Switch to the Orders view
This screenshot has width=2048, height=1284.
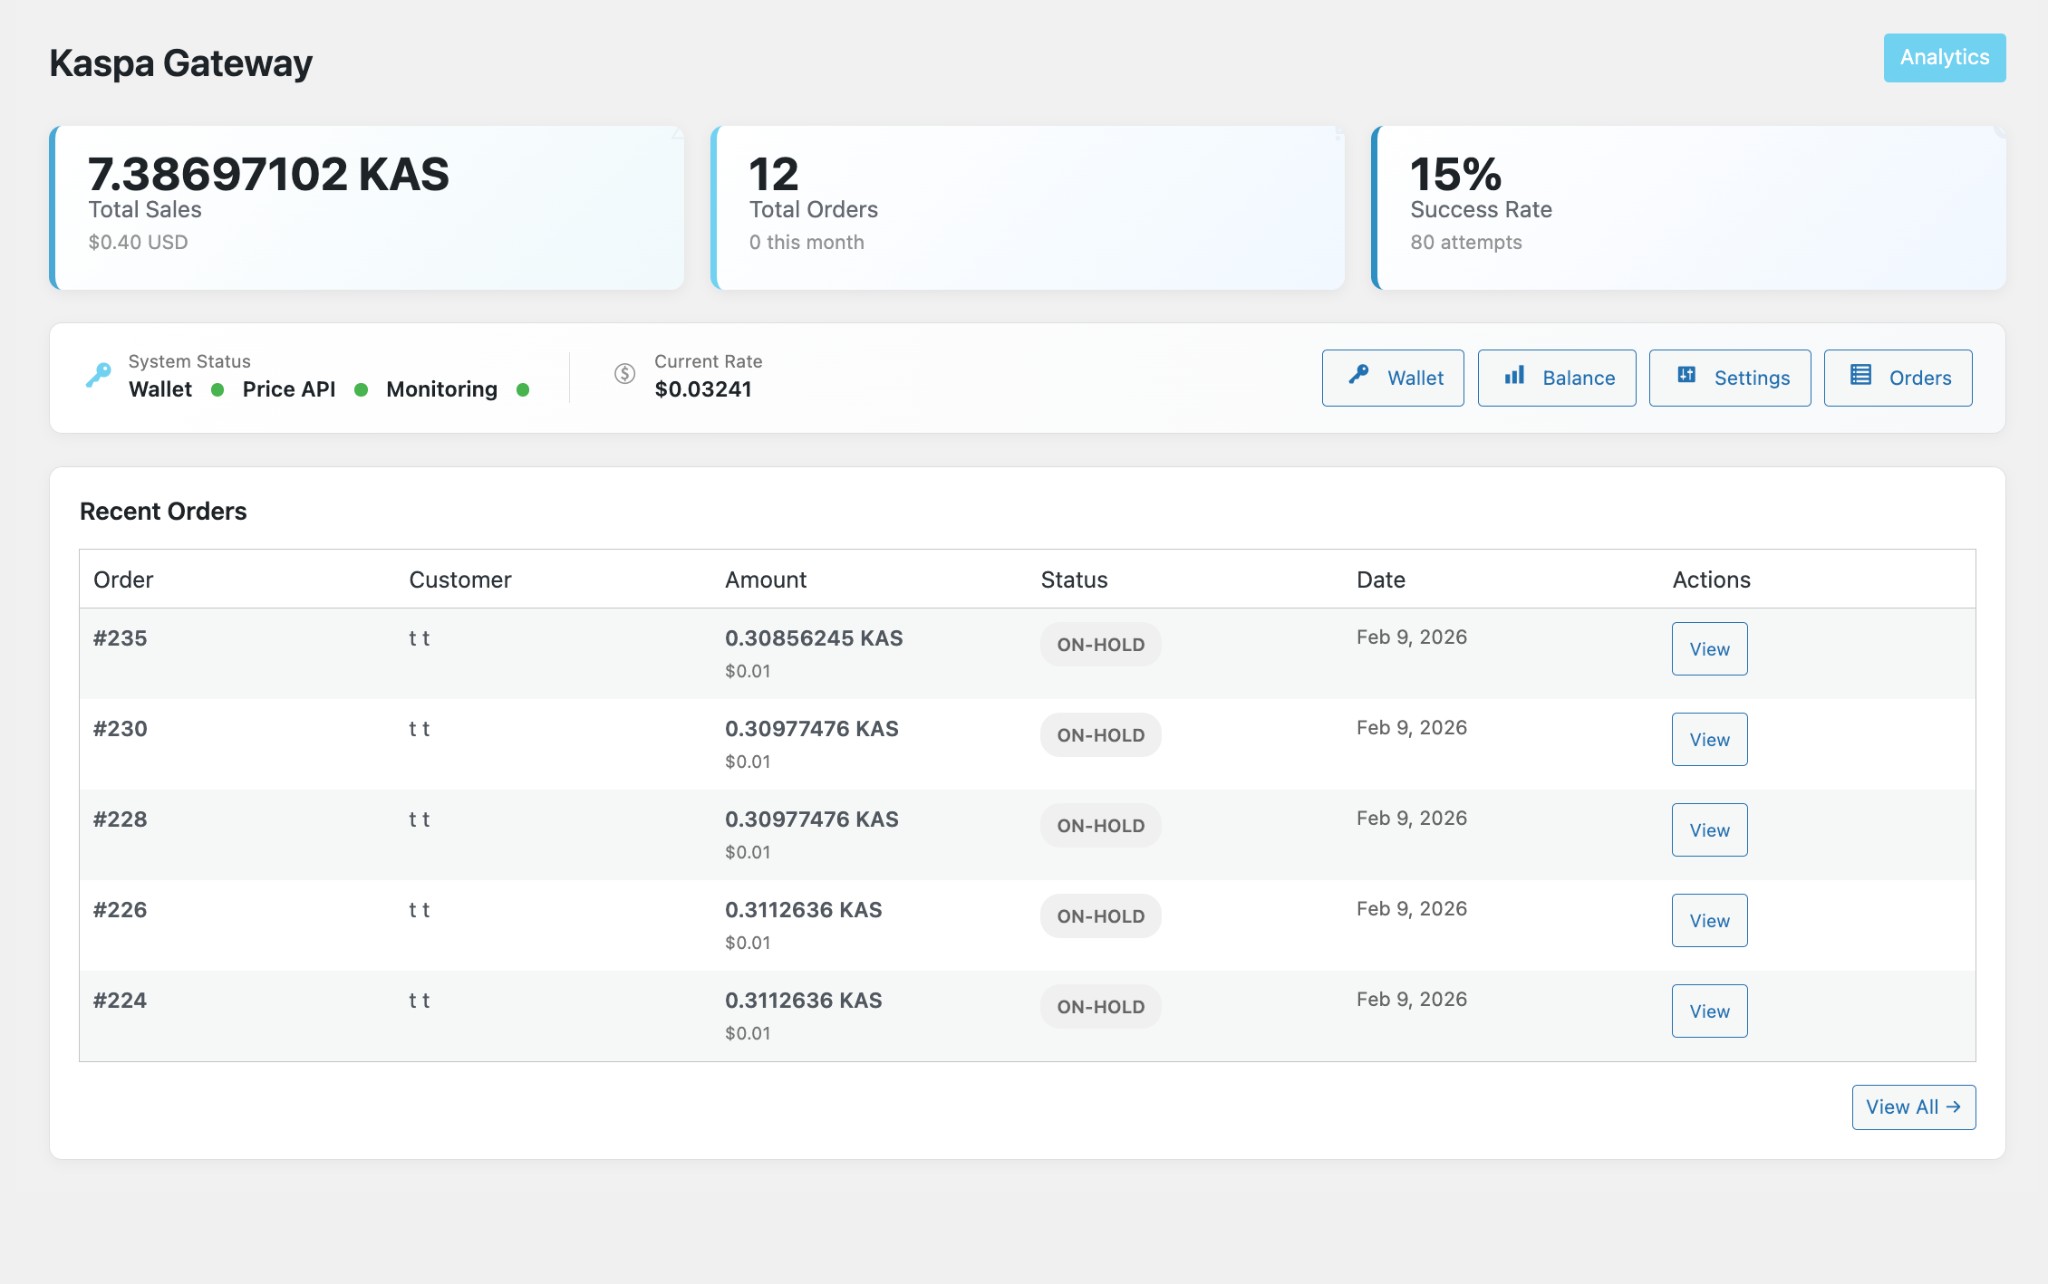(x=1898, y=377)
